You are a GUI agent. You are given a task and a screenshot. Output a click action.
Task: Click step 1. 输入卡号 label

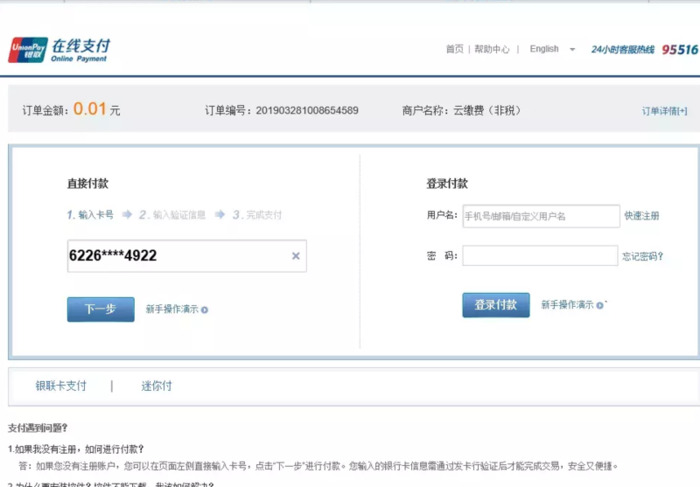[90, 215]
